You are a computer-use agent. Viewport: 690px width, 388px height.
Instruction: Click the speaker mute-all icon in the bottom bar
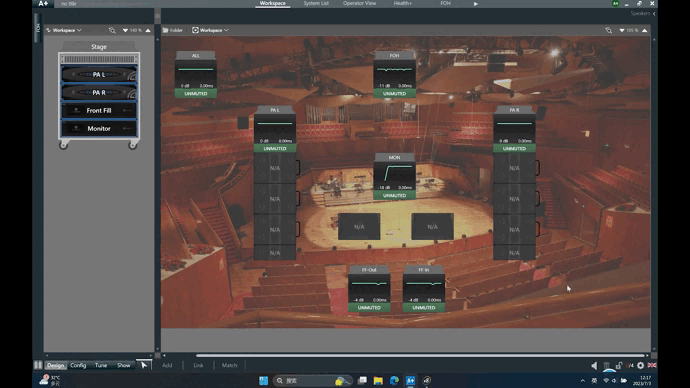click(x=595, y=365)
